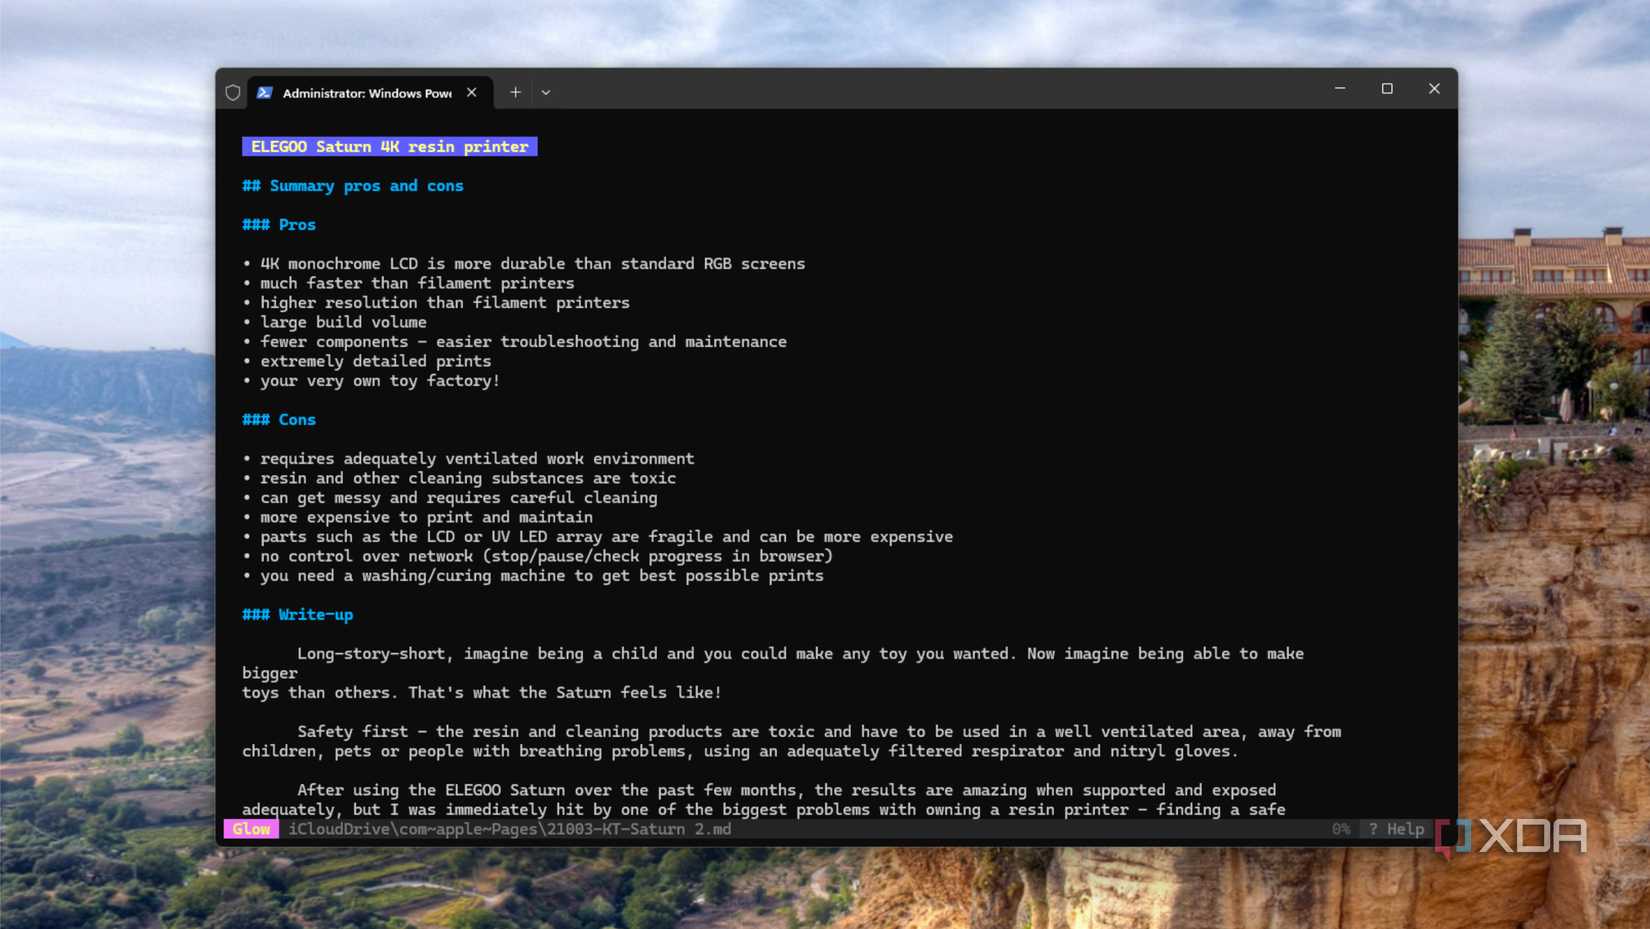Screen dimensions: 1650x929
Task: Click the toy factory bullet point
Action: (379, 381)
